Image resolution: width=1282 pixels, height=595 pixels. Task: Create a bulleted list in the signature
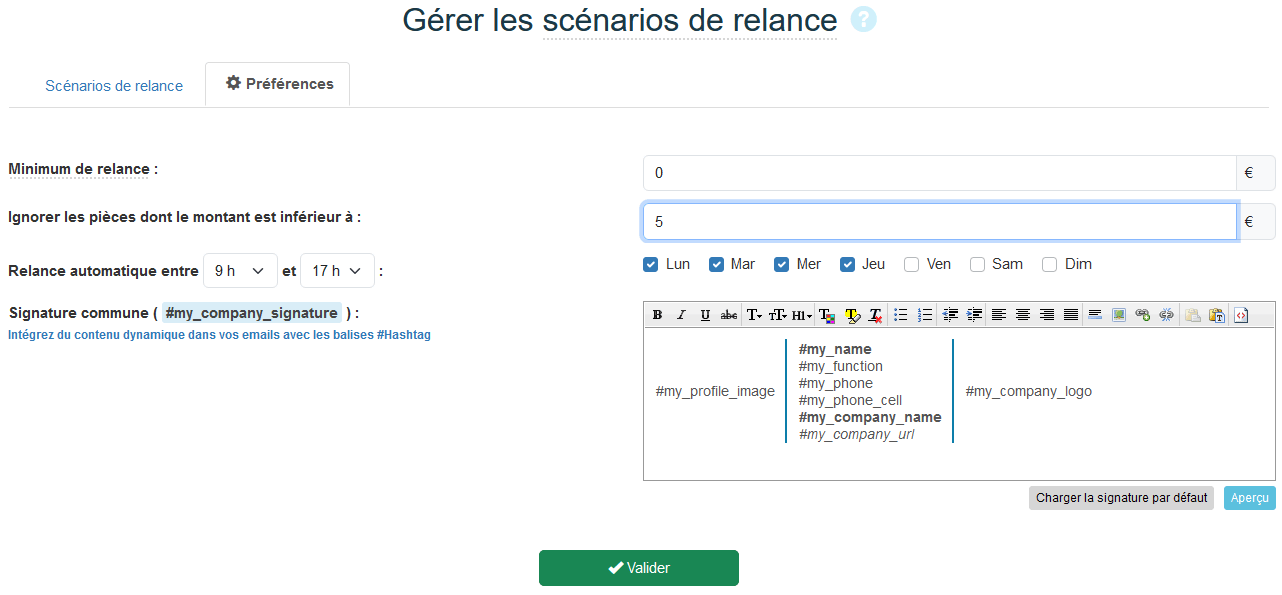901,315
